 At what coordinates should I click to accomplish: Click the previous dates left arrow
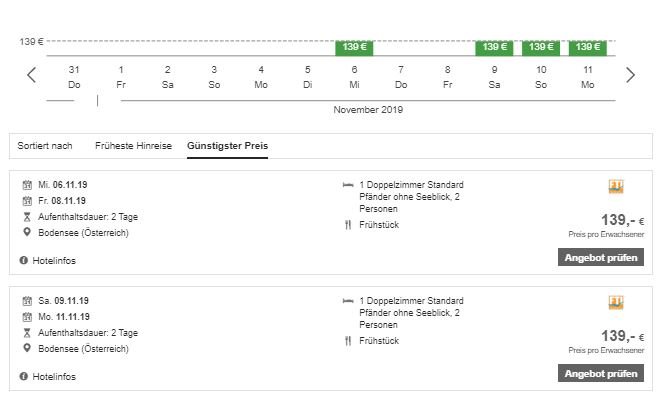point(32,75)
